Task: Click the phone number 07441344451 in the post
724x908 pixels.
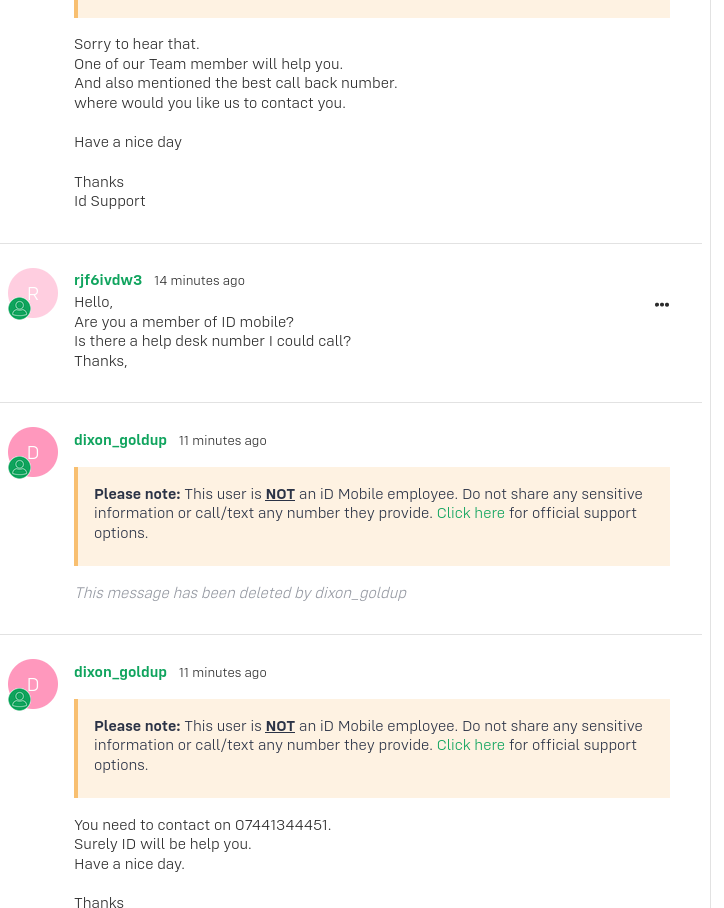Action: (281, 825)
